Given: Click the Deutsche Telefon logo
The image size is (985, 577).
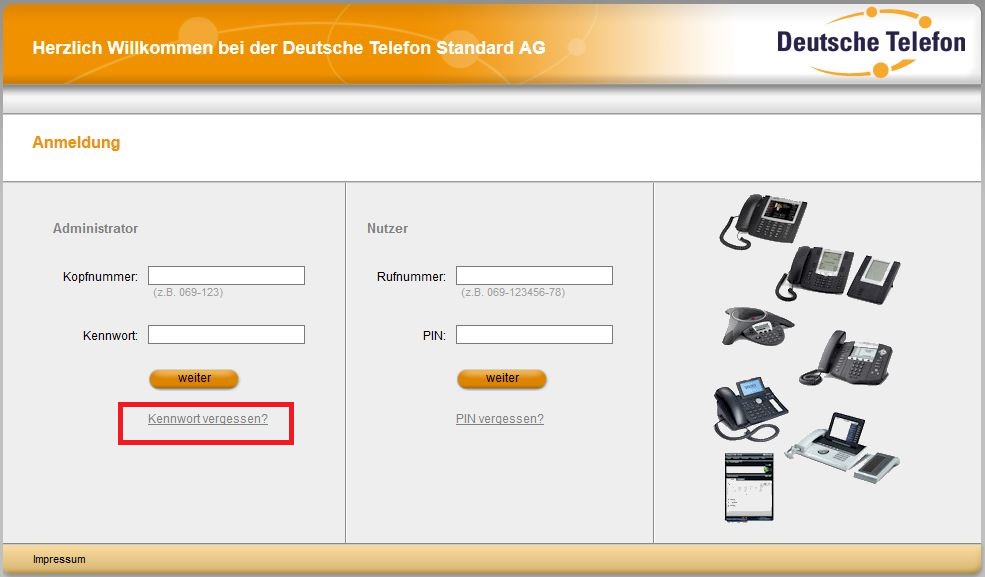Looking at the screenshot, I should click(871, 42).
